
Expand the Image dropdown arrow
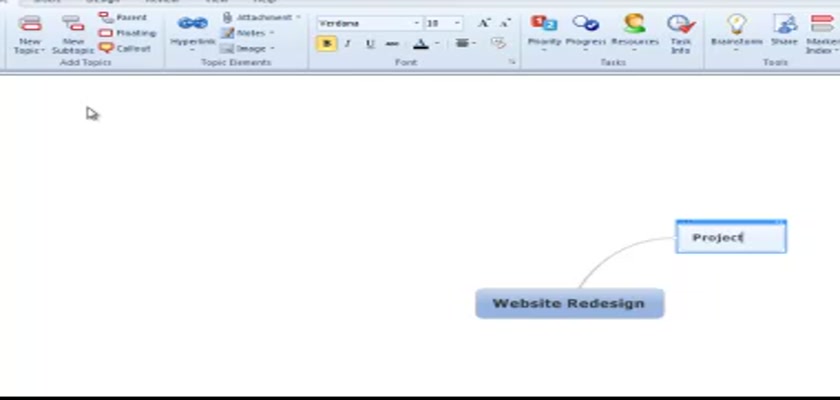click(272, 49)
